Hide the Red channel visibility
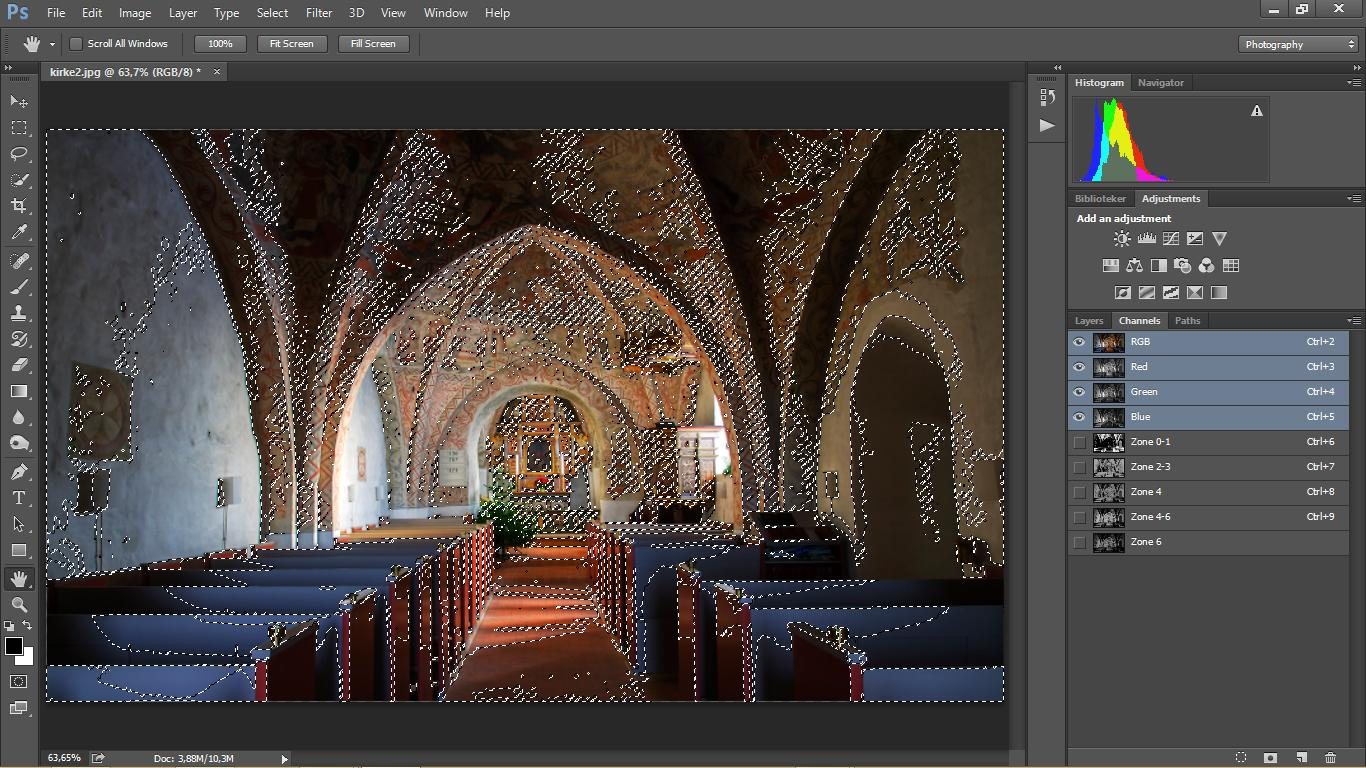1366x768 pixels. coord(1079,367)
